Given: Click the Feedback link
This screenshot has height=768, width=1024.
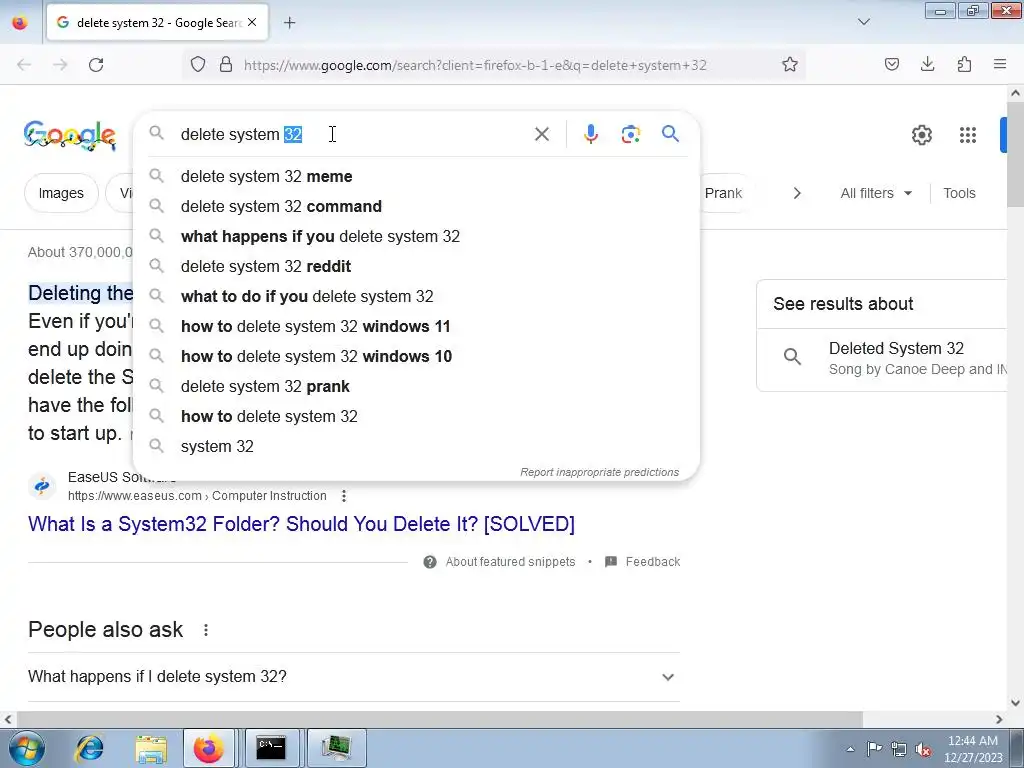Looking at the screenshot, I should pyautogui.click(x=652, y=562).
